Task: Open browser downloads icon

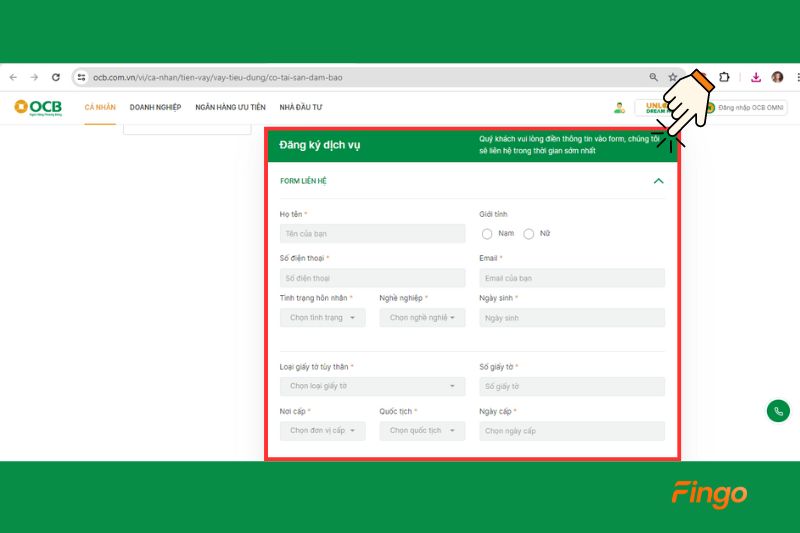Action: click(756, 77)
